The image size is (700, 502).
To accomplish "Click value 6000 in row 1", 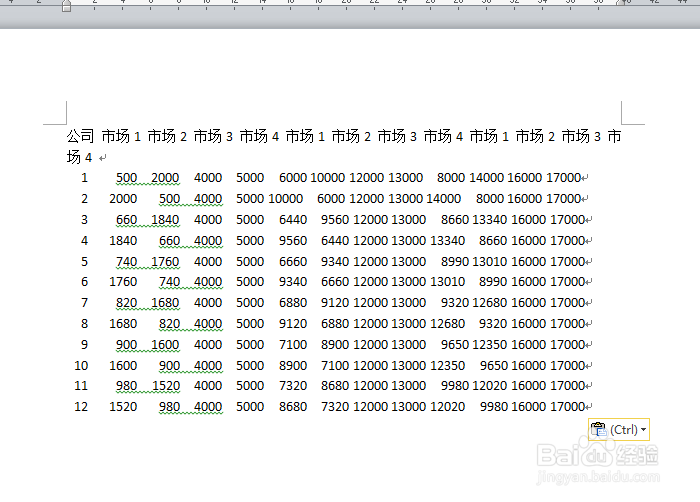I will [293, 178].
